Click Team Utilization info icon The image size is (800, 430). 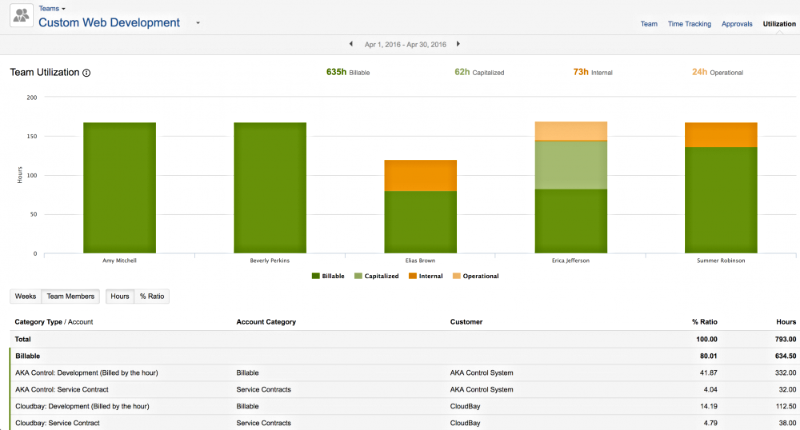coord(87,73)
